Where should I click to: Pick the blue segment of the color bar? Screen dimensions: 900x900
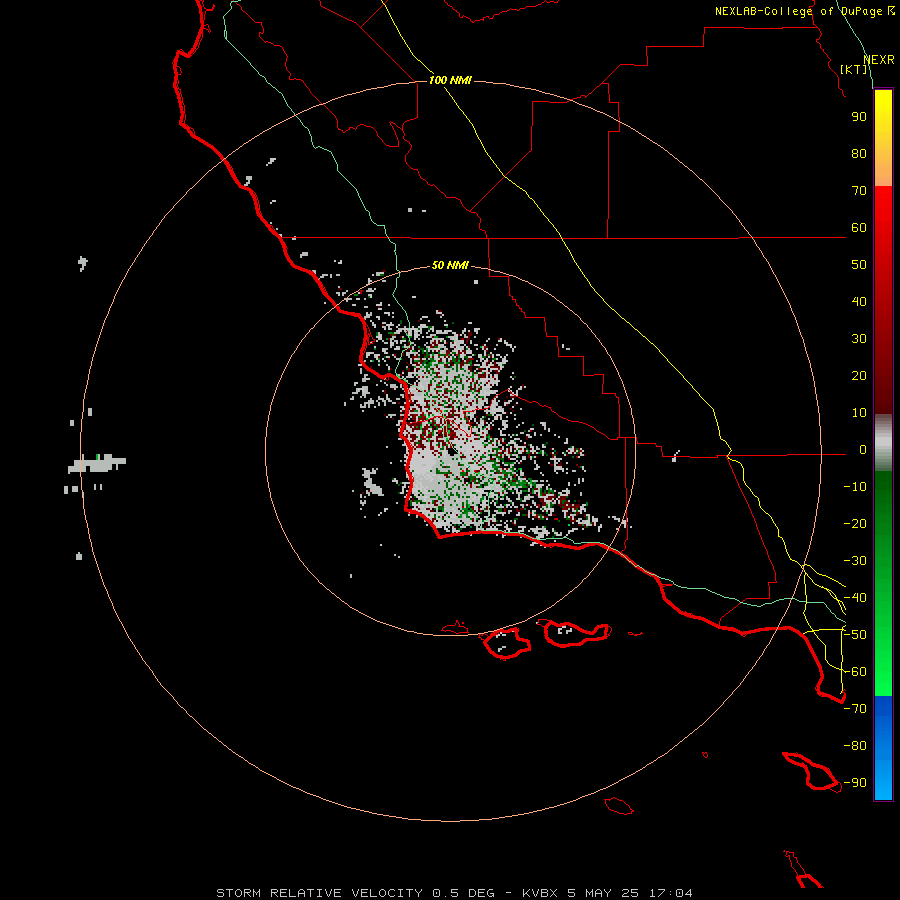tap(883, 748)
